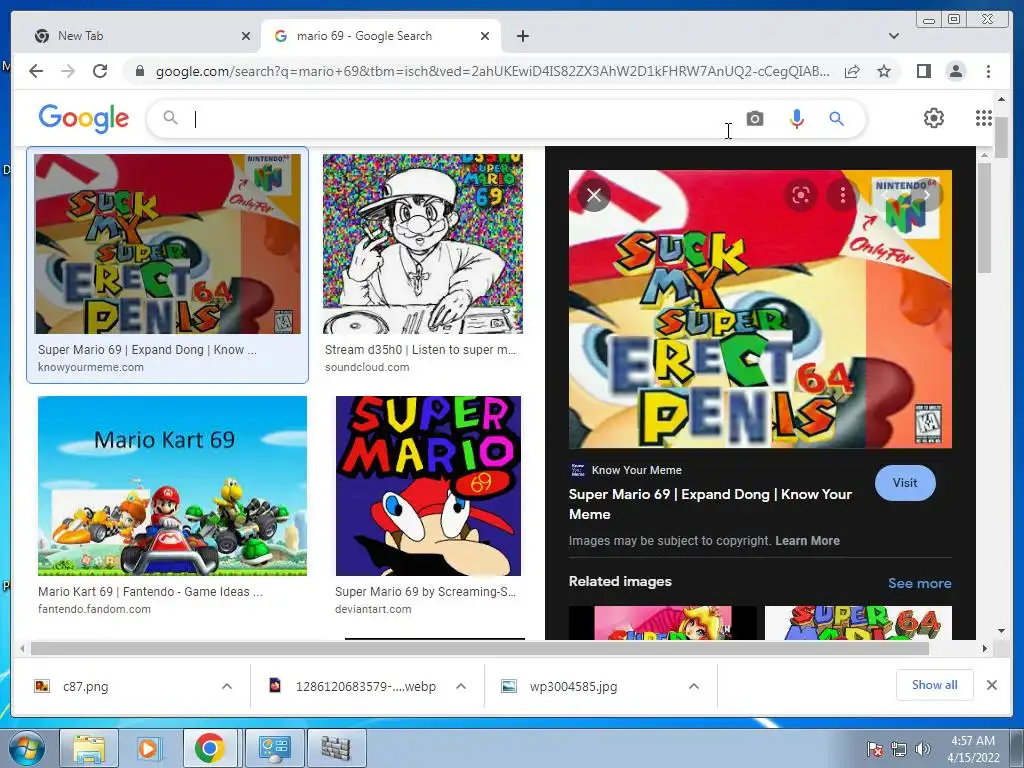Open large preview image
1024x768 pixels.
pos(760,309)
